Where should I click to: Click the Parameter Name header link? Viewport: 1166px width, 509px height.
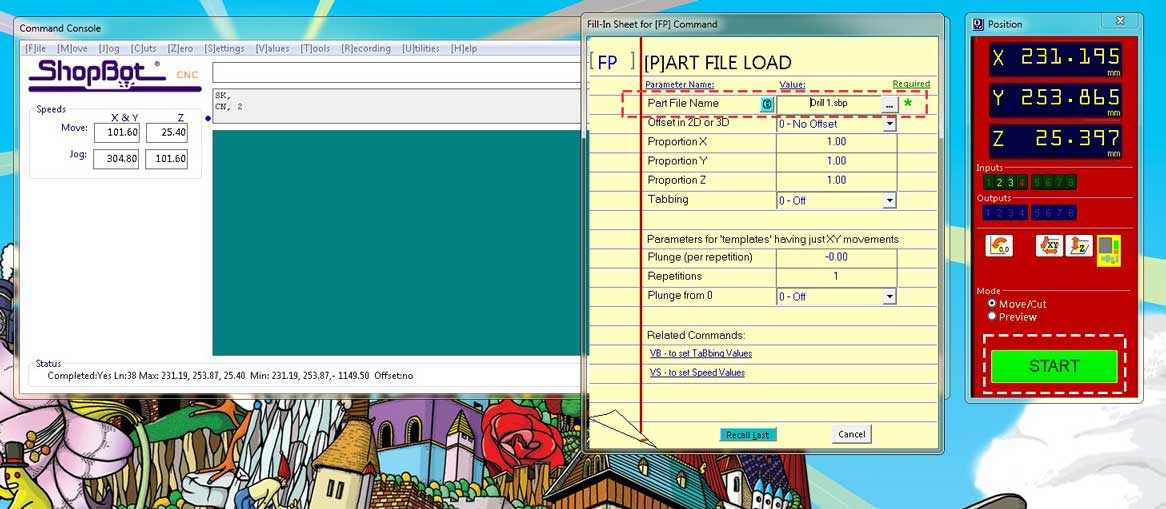pos(680,84)
